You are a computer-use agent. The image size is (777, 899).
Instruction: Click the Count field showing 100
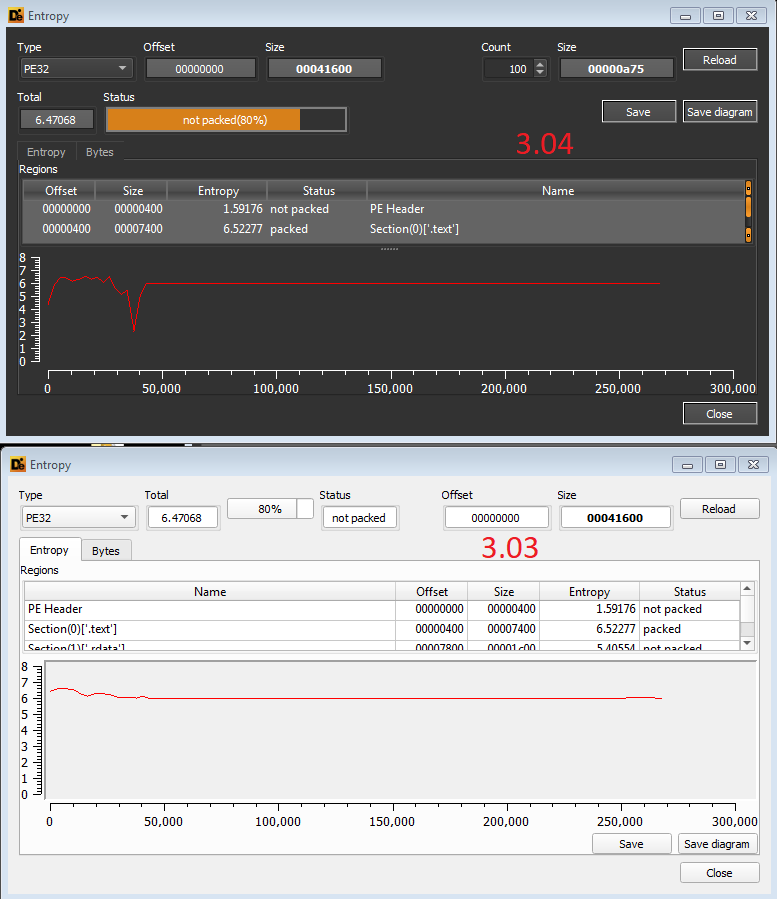[x=509, y=69]
